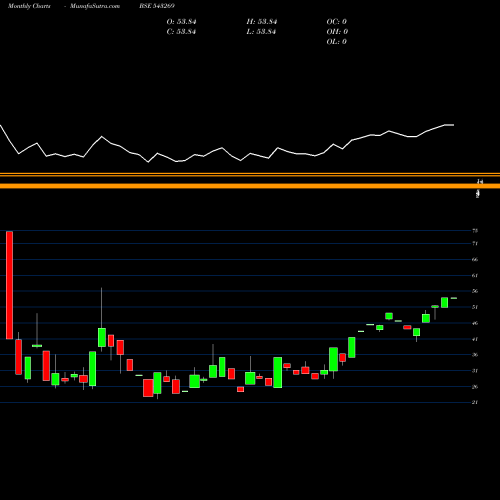Image resolution: width=500 pixels, height=500 pixels.
Task: Click the 76 price axis label
Action: (475, 230)
